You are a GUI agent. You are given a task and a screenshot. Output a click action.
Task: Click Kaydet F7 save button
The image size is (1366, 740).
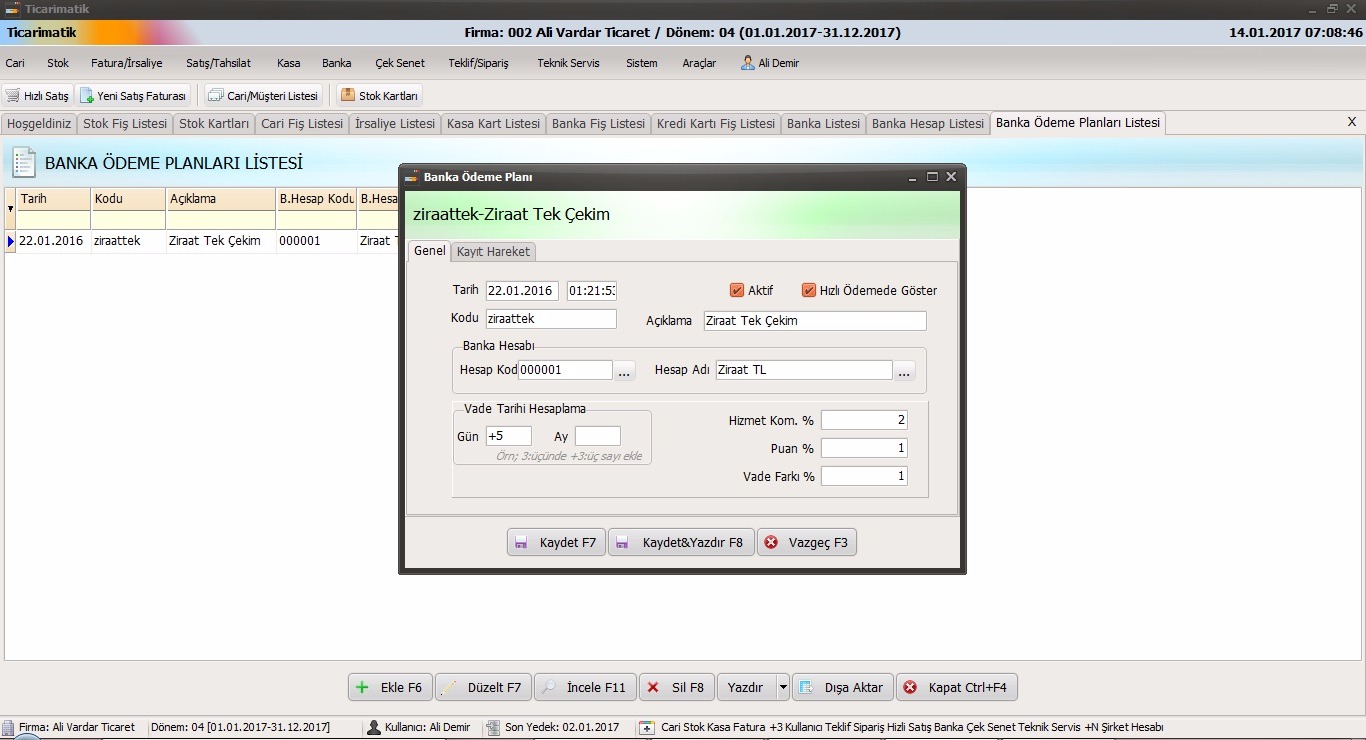pyautogui.click(x=556, y=543)
